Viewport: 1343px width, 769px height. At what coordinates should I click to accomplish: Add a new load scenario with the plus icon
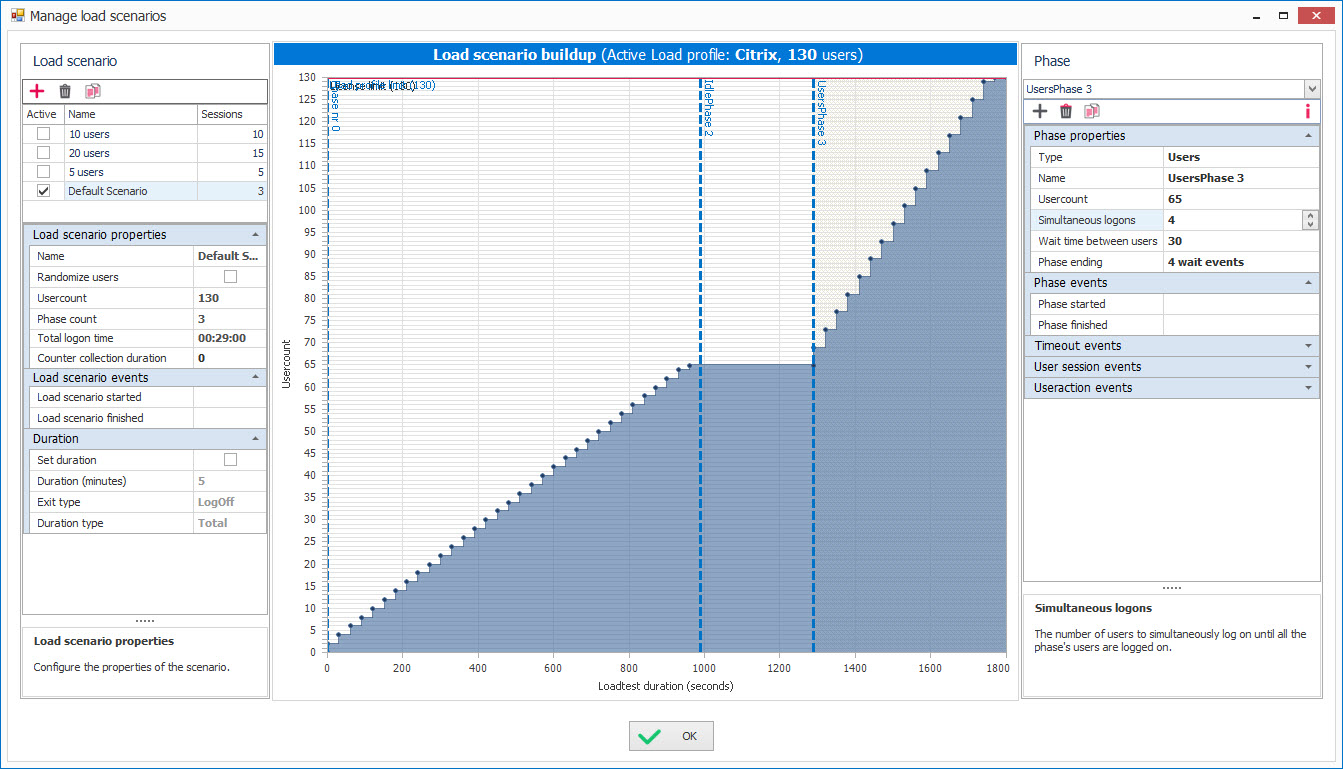point(38,91)
